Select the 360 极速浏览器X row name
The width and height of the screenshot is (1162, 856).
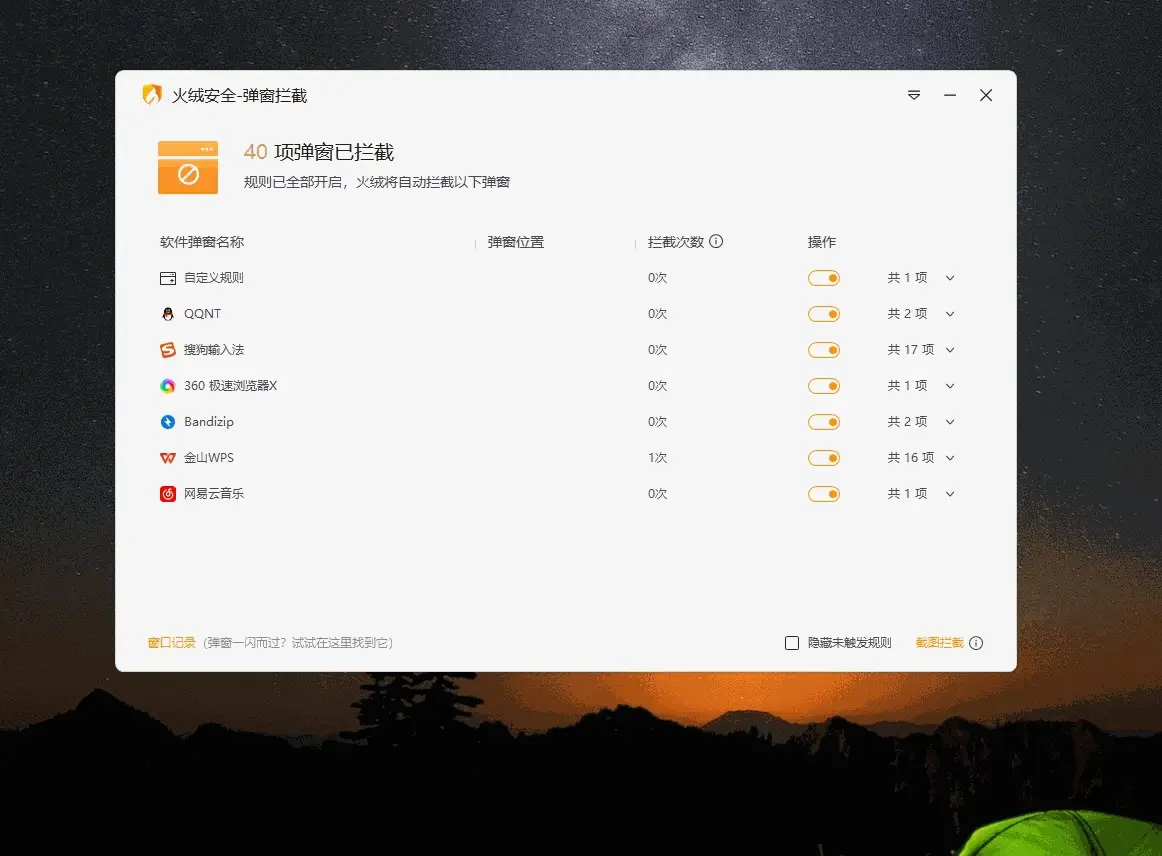pyautogui.click(x=230, y=386)
